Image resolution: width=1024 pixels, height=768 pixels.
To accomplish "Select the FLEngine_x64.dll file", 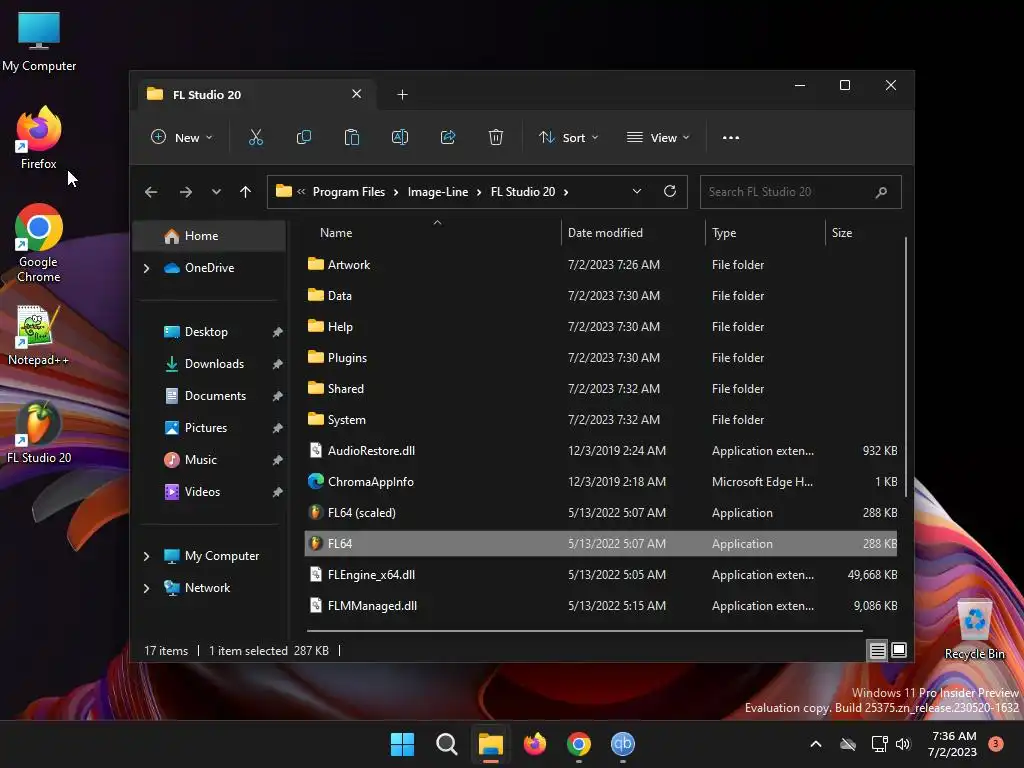I will [x=601, y=575].
